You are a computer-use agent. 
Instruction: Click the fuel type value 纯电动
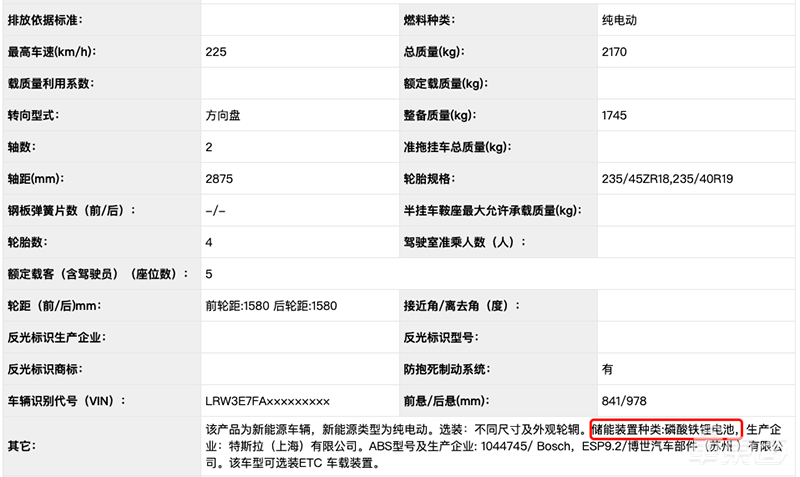coord(619,20)
